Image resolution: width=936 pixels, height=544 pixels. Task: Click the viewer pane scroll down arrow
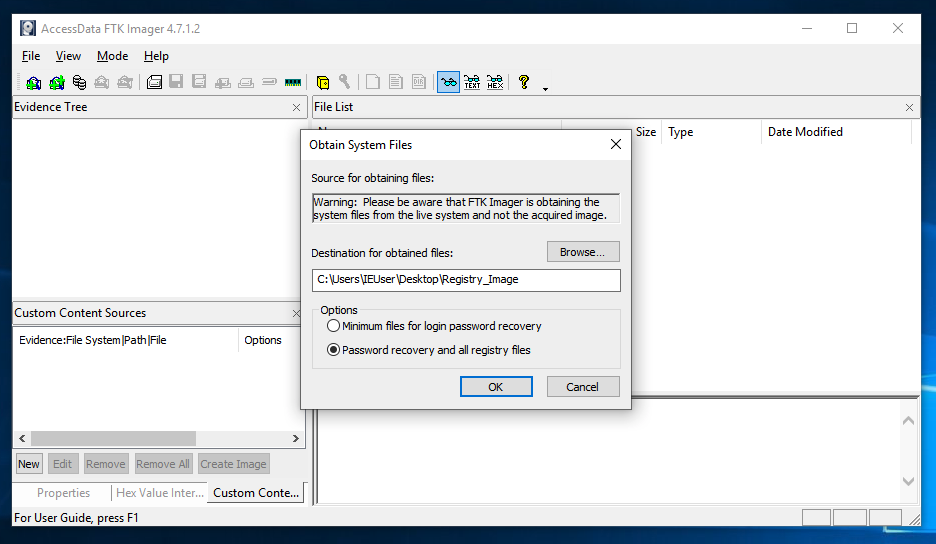(909, 481)
